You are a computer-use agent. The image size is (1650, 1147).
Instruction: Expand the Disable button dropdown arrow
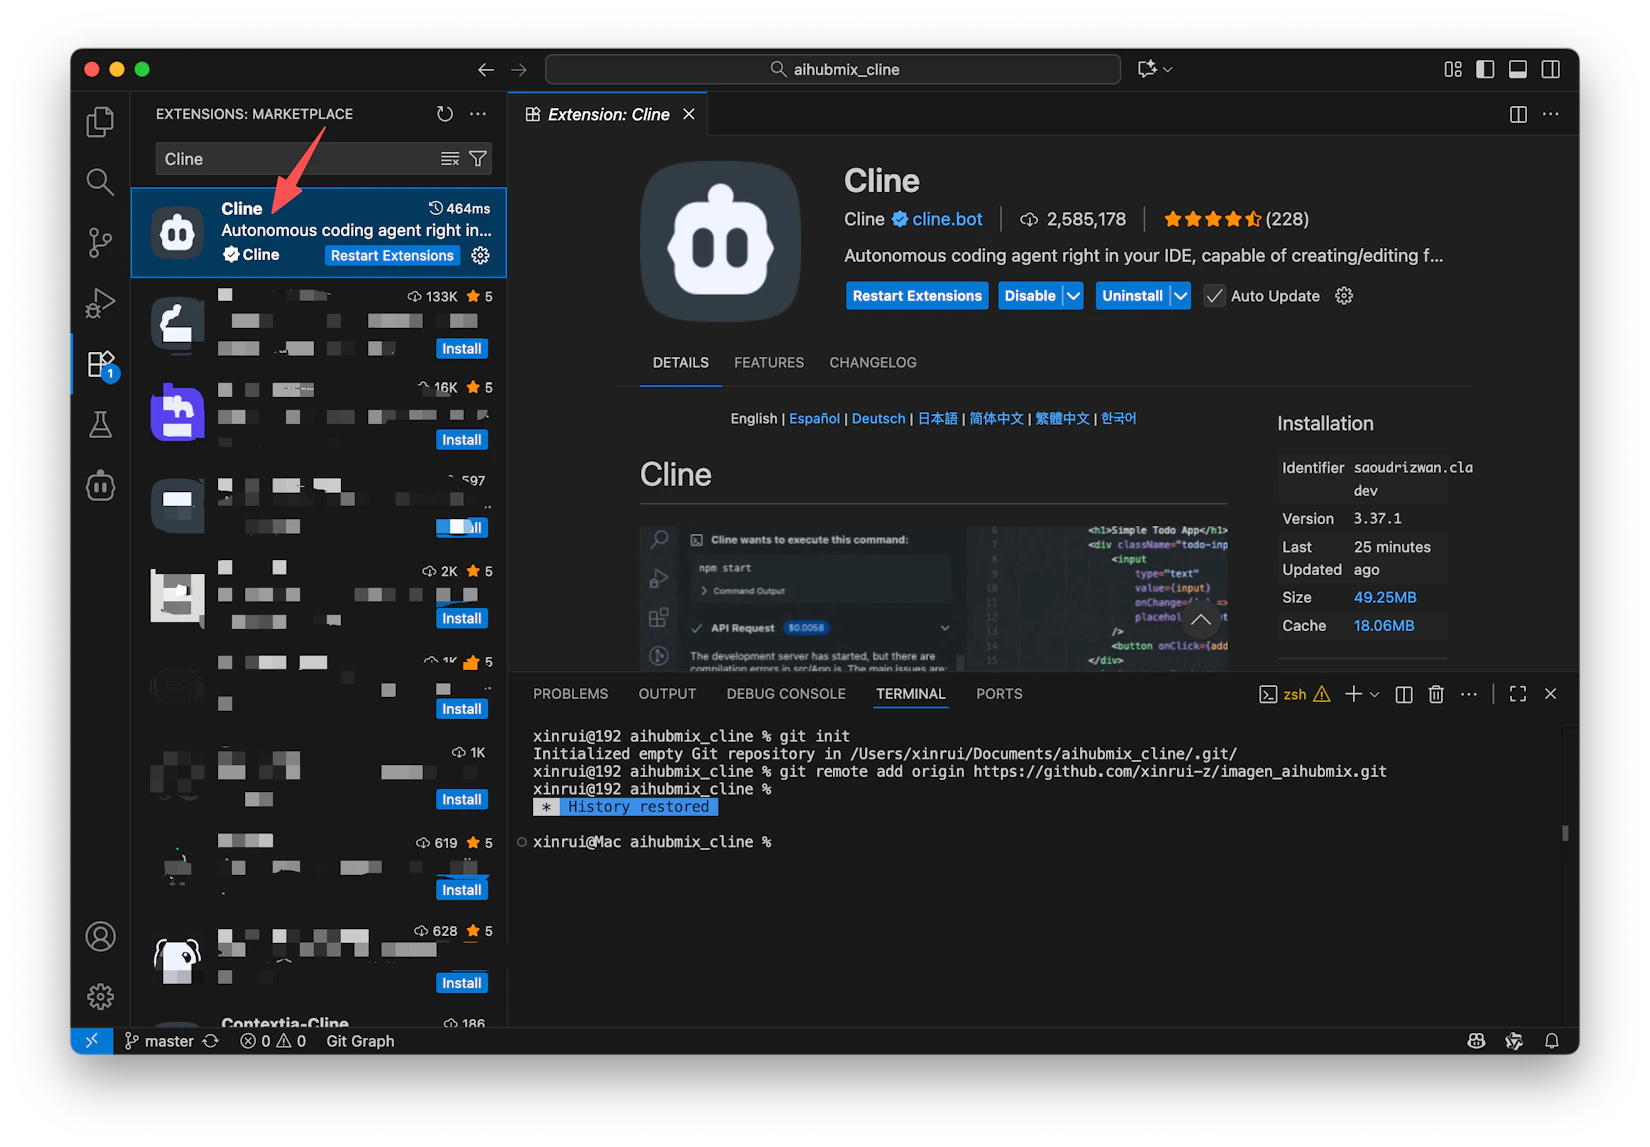coord(1073,296)
